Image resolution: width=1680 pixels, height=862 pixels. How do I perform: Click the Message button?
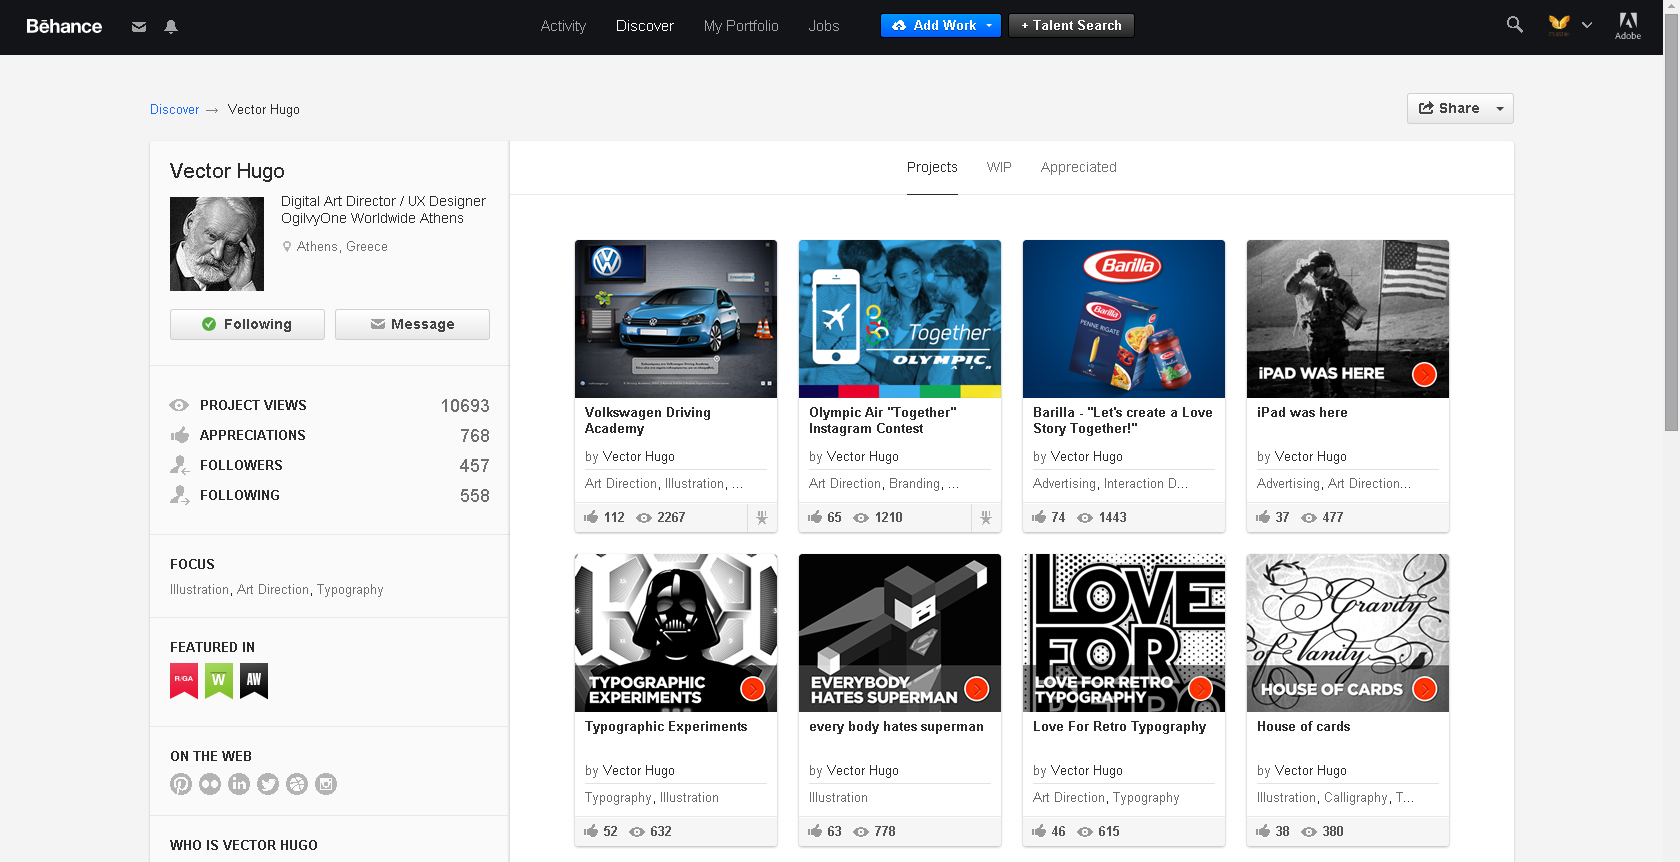412,324
